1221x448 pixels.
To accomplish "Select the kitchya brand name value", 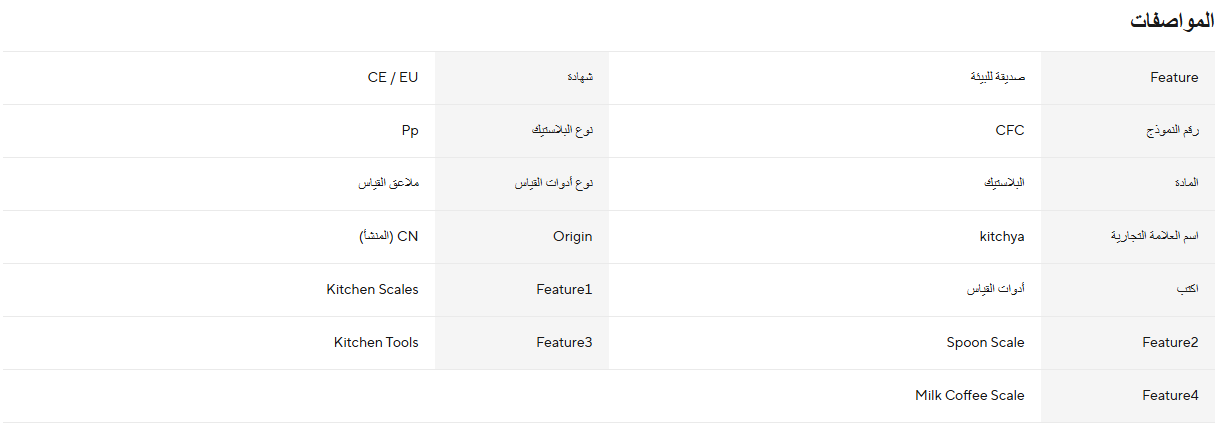I will click(x=1002, y=236).
